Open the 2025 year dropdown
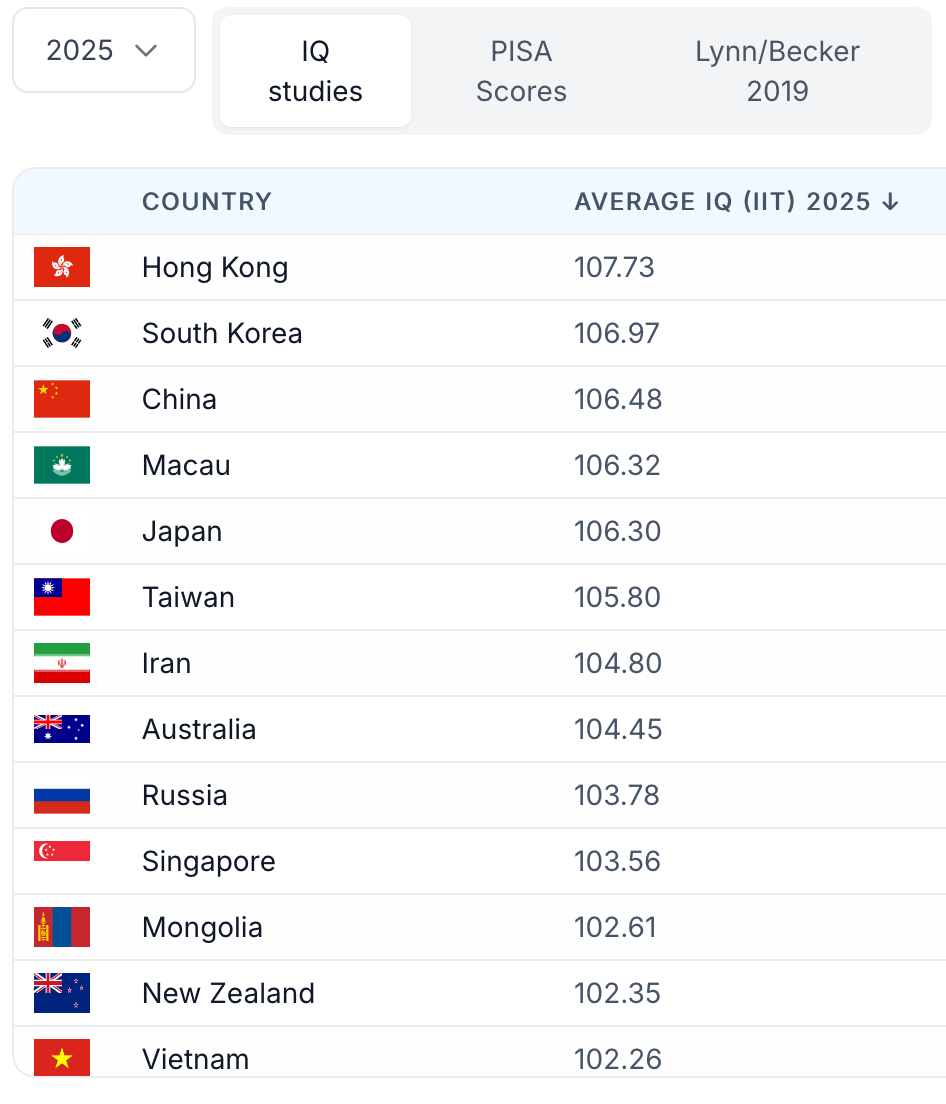The image size is (946, 1104). coord(103,51)
